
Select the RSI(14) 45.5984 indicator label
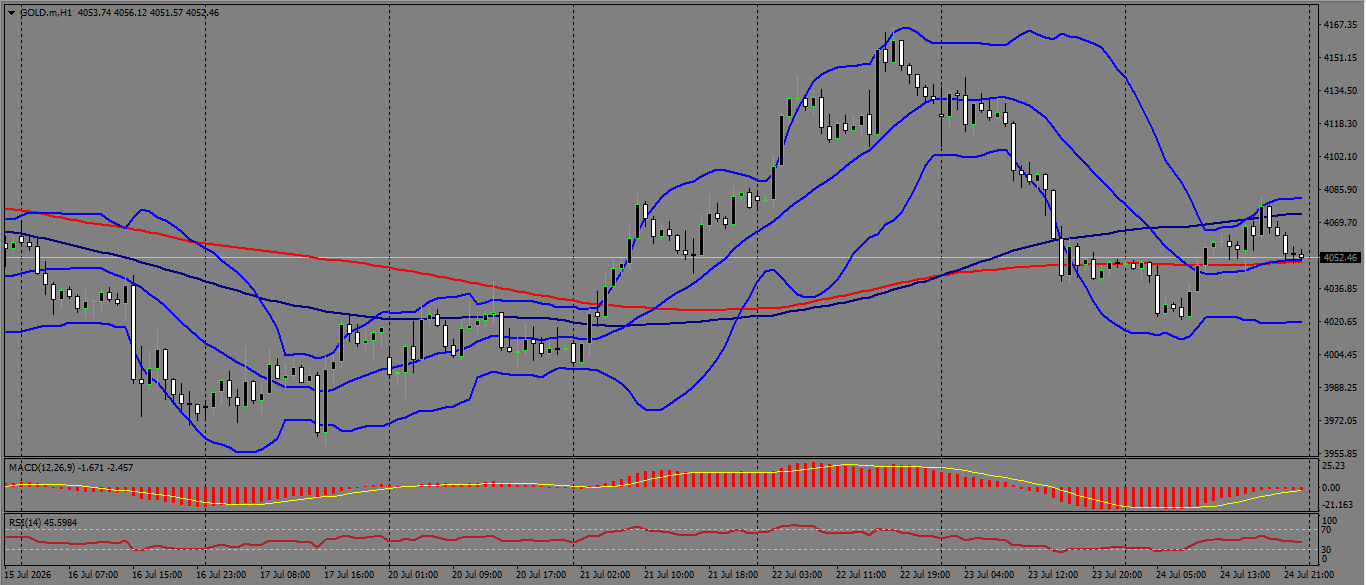(44, 522)
